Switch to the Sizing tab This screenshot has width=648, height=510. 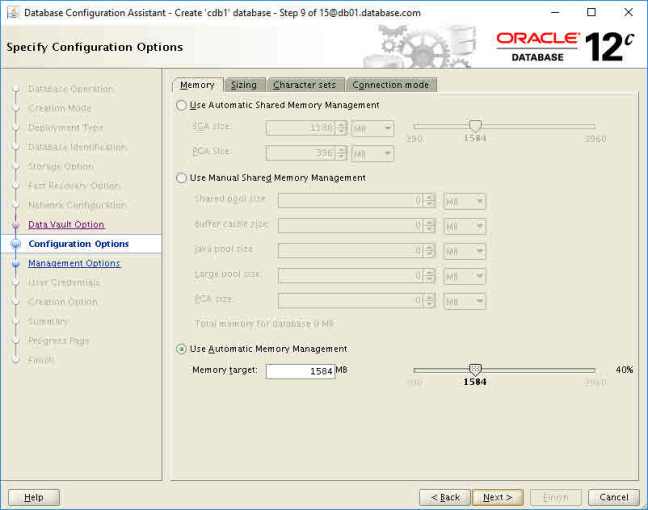click(x=243, y=85)
